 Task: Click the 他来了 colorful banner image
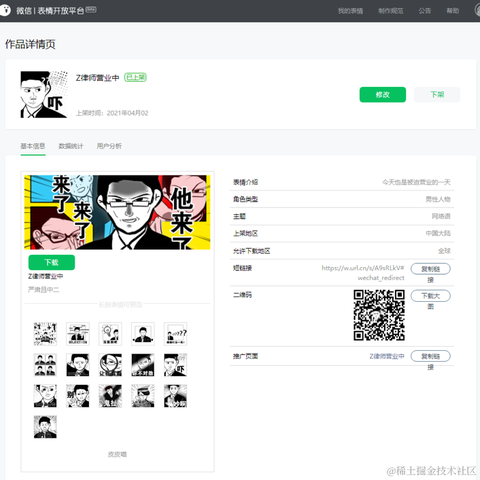[117, 212]
